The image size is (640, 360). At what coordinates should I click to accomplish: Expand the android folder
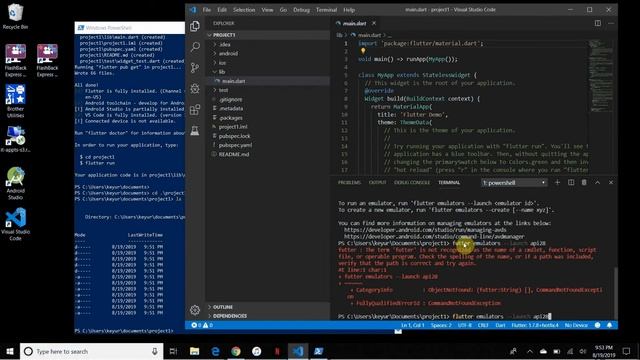[x=268, y=53]
